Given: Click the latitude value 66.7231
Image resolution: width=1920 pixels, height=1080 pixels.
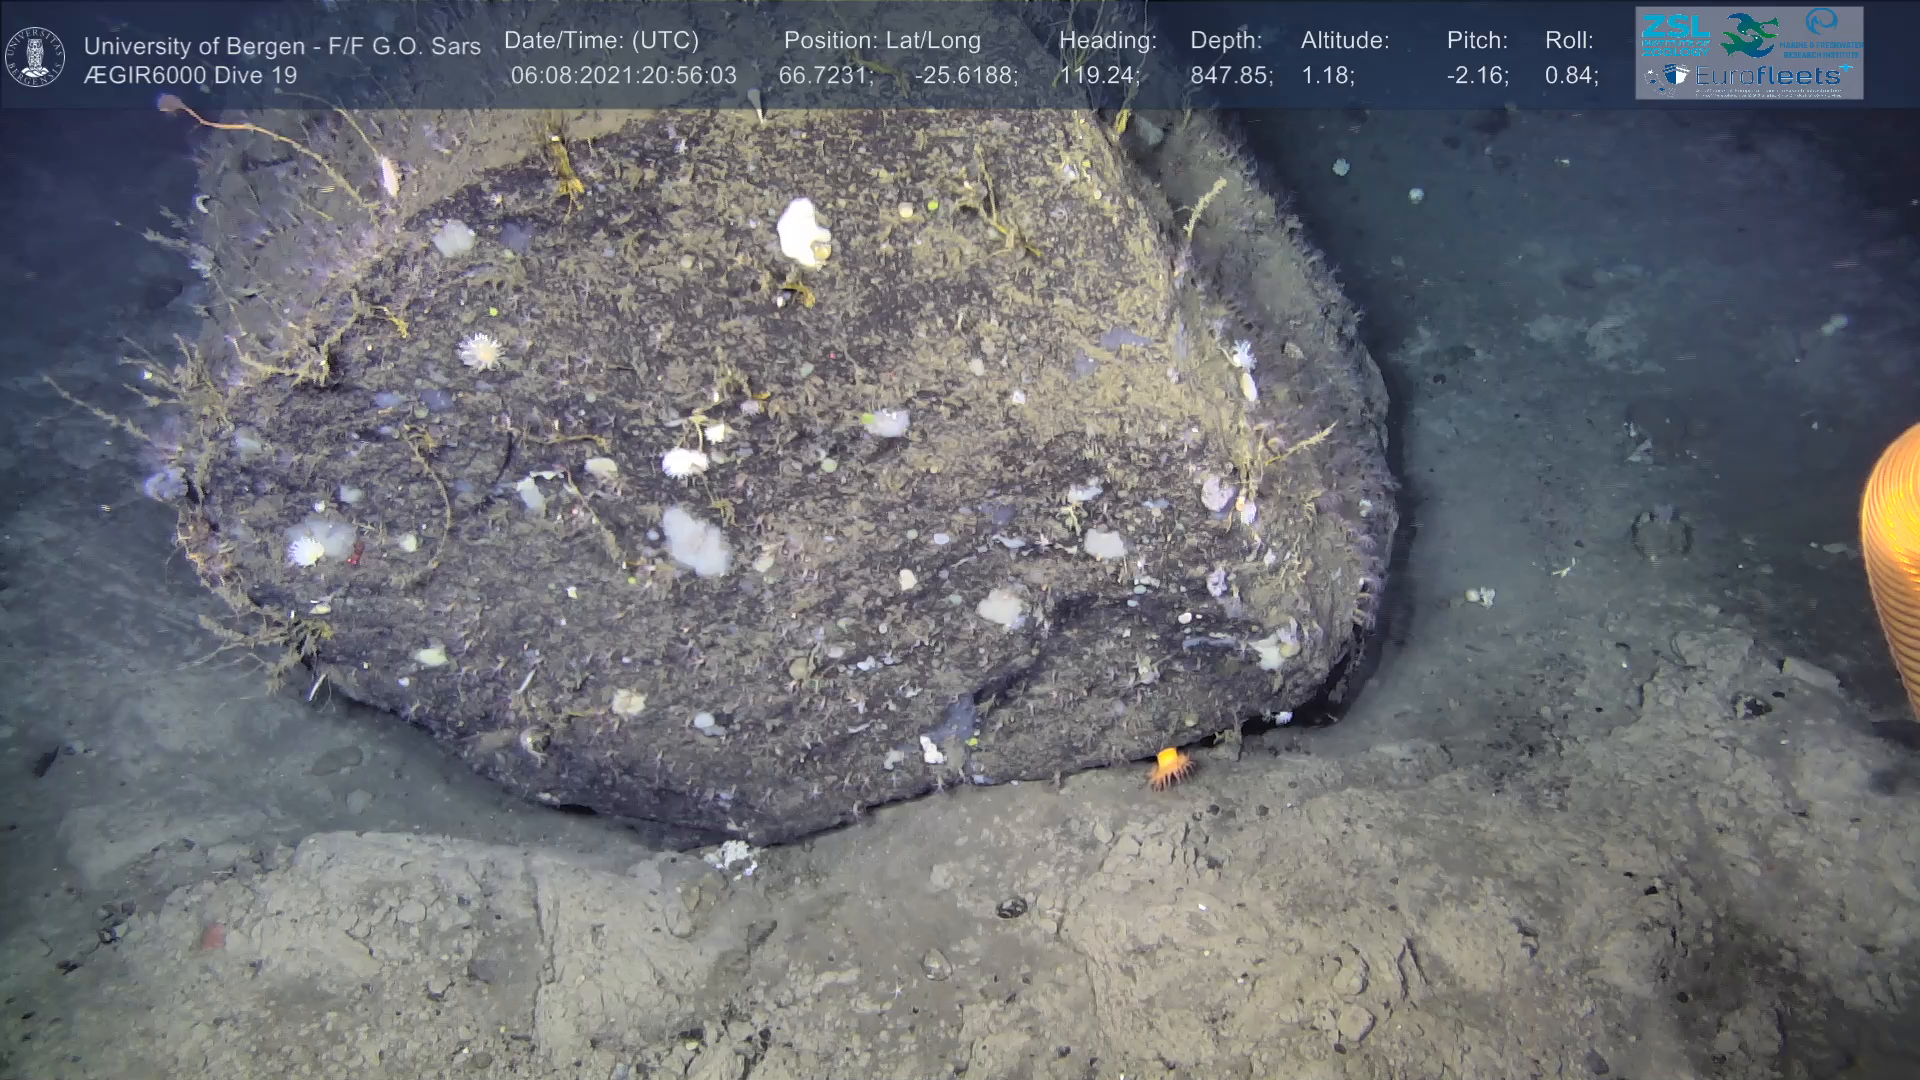Looking at the screenshot, I should click(x=822, y=76).
